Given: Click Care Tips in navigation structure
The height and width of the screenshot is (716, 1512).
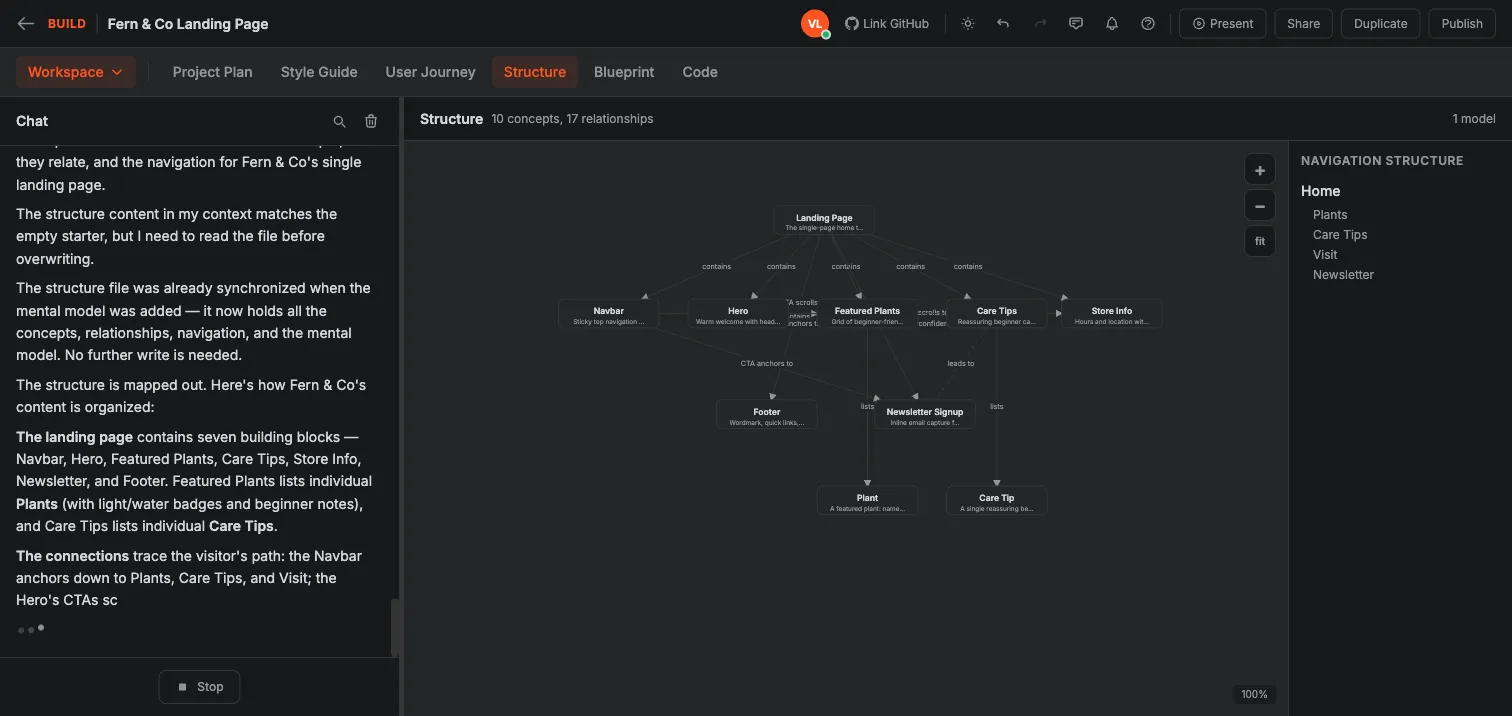Looking at the screenshot, I should coord(1340,235).
